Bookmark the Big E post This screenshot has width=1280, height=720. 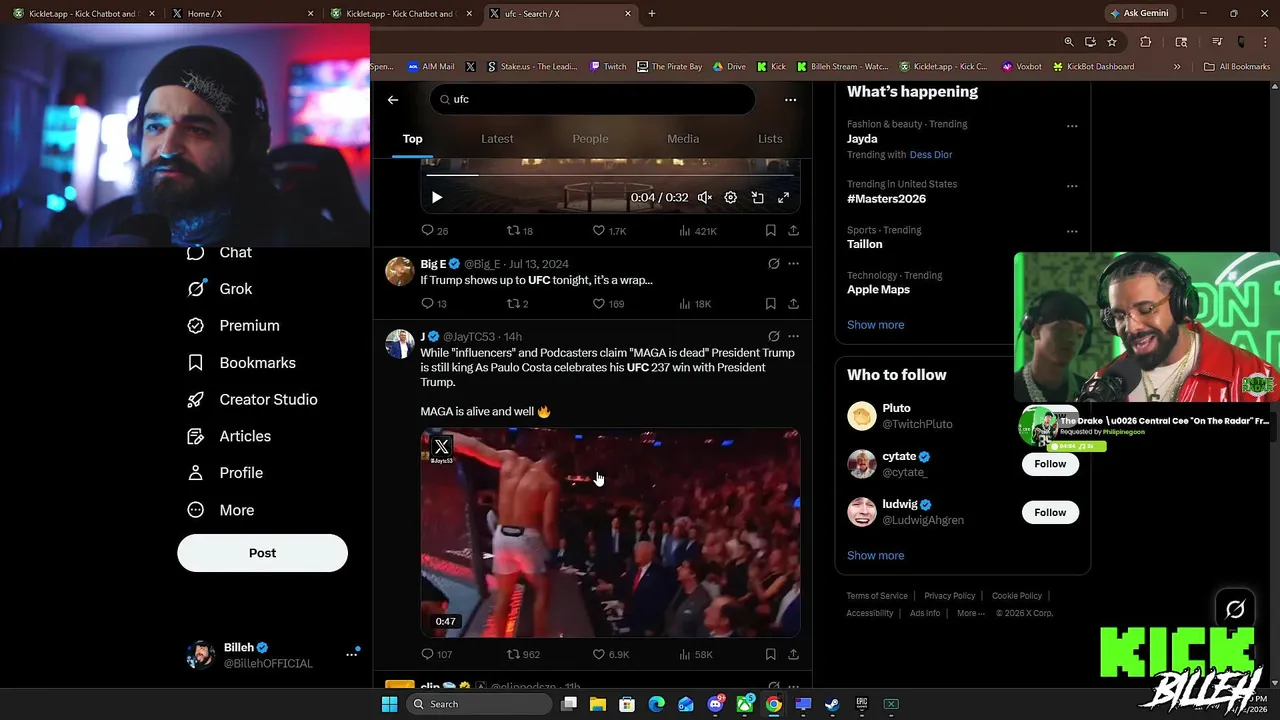tap(770, 304)
